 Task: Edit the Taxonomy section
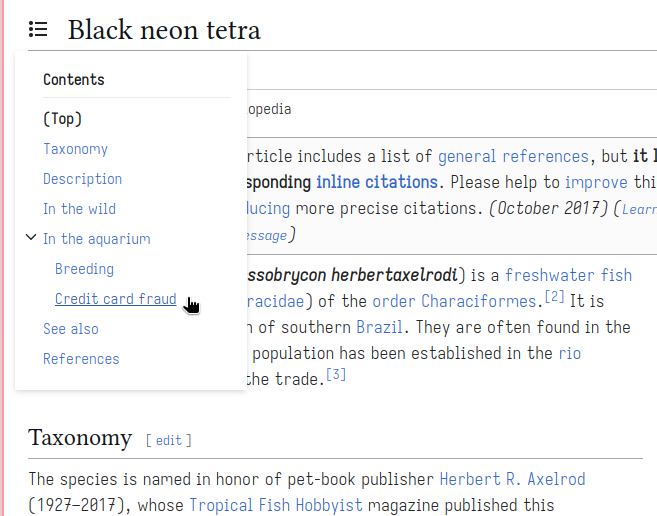pyautogui.click(x=168, y=440)
